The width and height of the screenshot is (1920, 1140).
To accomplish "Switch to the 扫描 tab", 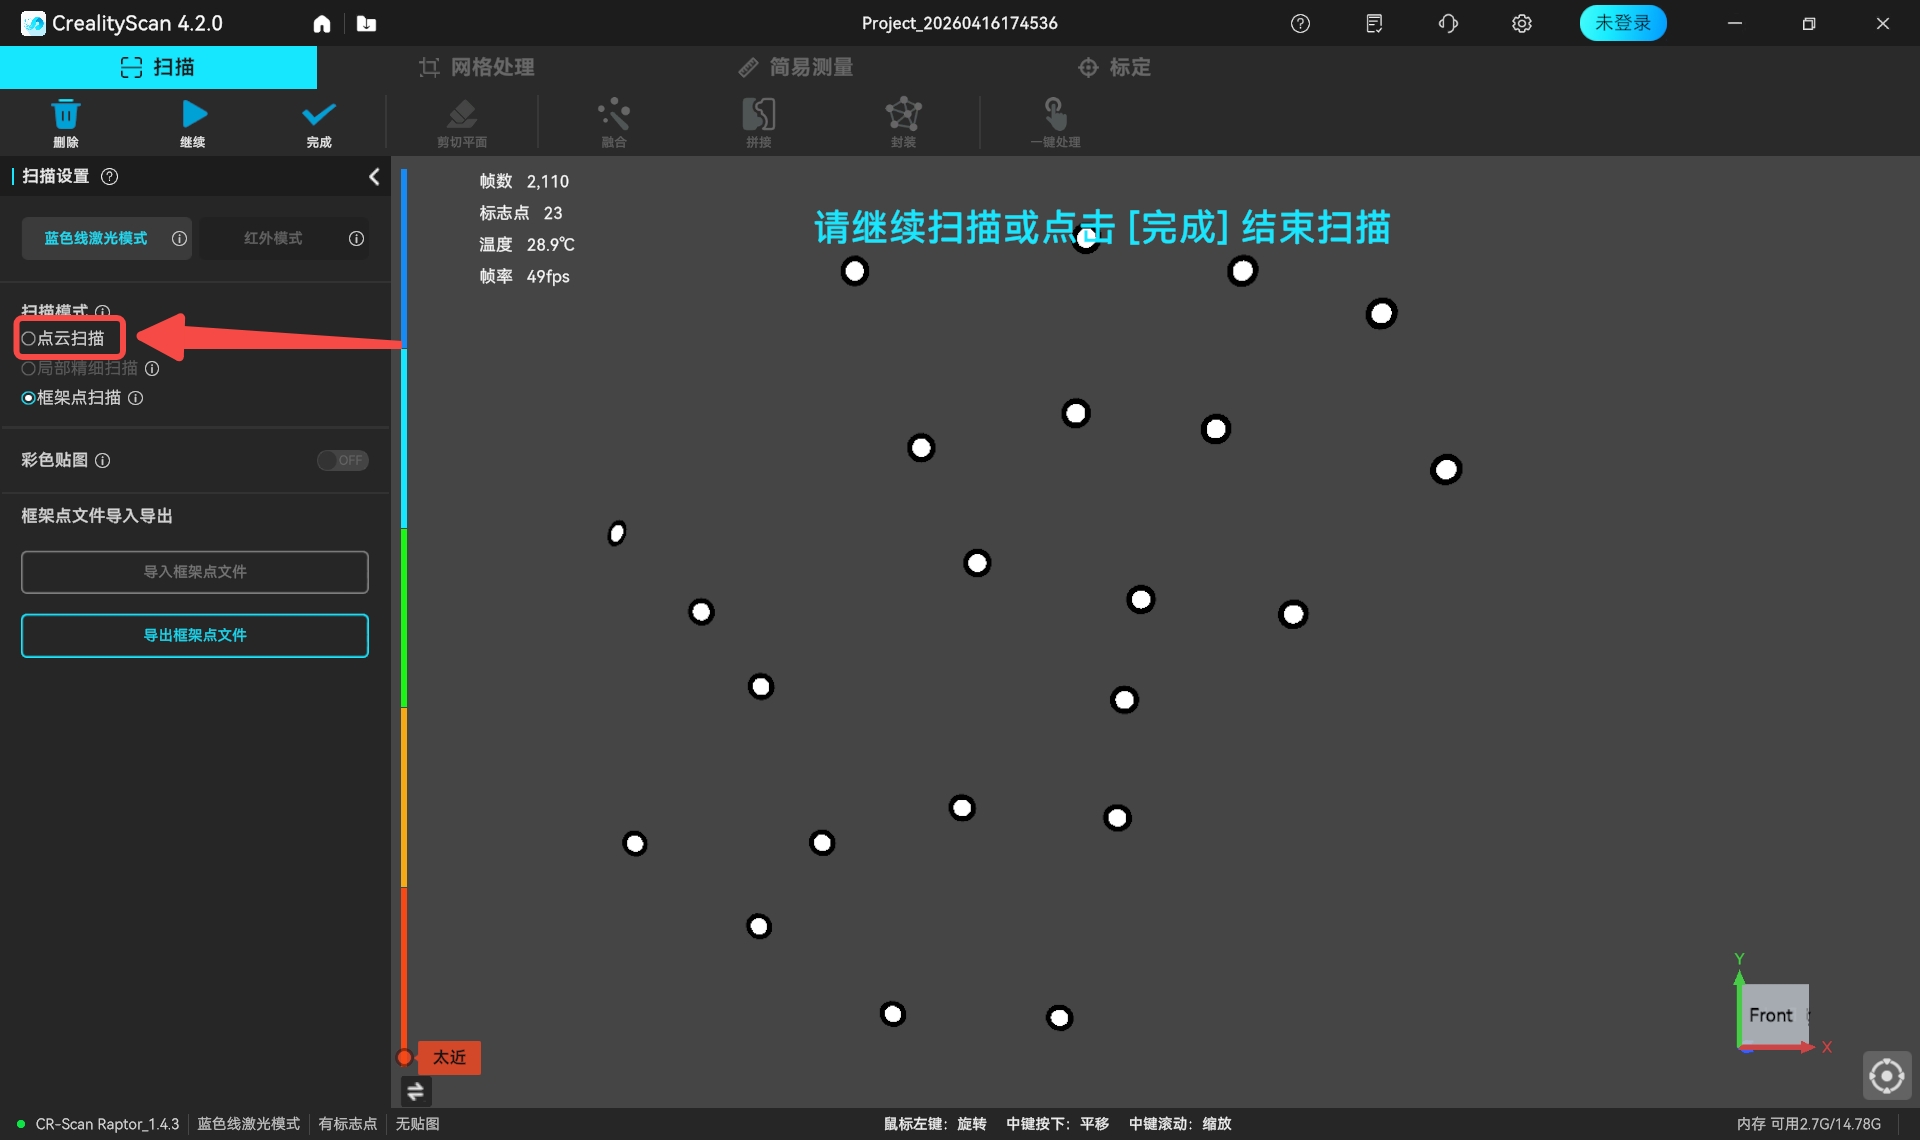I will [158, 67].
